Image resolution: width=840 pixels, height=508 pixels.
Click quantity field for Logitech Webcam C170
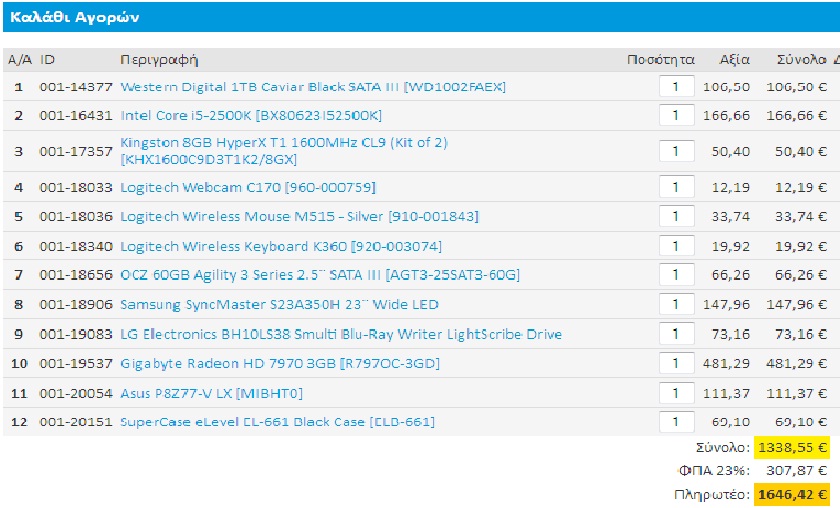(x=677, y=187)
